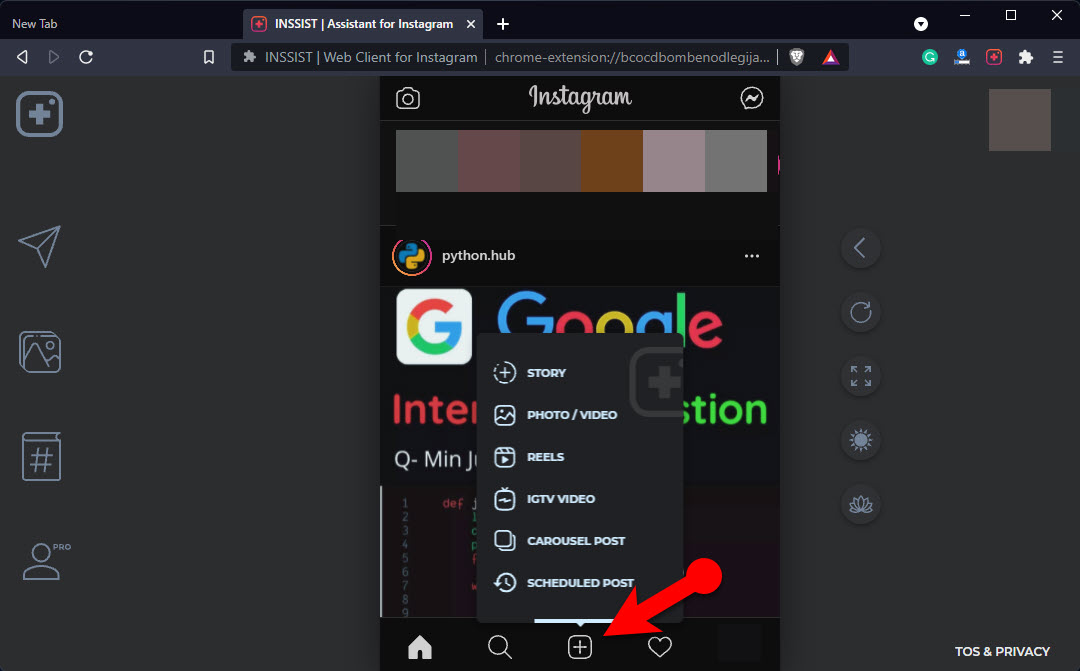This screenshot has width=1080, height=671.
Task: Open direct messages paper plane sidebar icon
Action: tap(39, 246)
